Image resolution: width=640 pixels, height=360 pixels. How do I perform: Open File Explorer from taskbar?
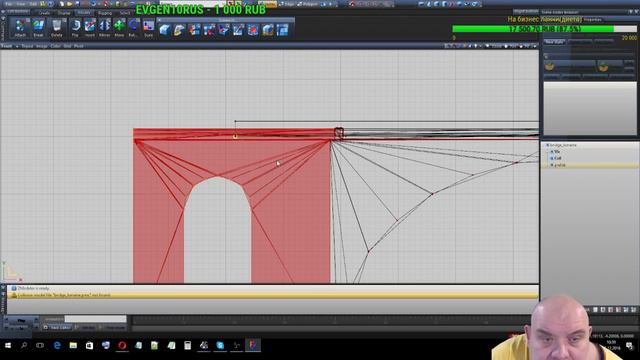73,345
